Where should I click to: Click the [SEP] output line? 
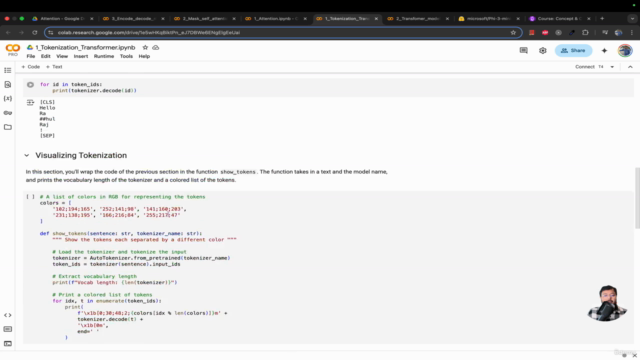click(47, 136)
